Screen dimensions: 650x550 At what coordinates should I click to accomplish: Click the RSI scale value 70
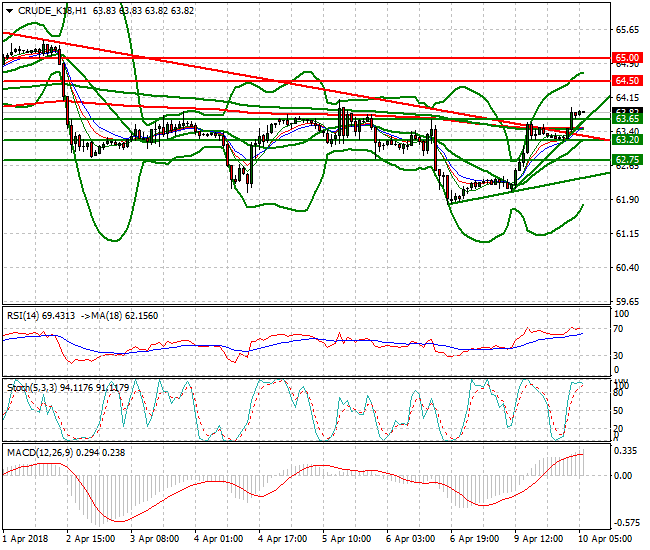(x=618, y=329)
